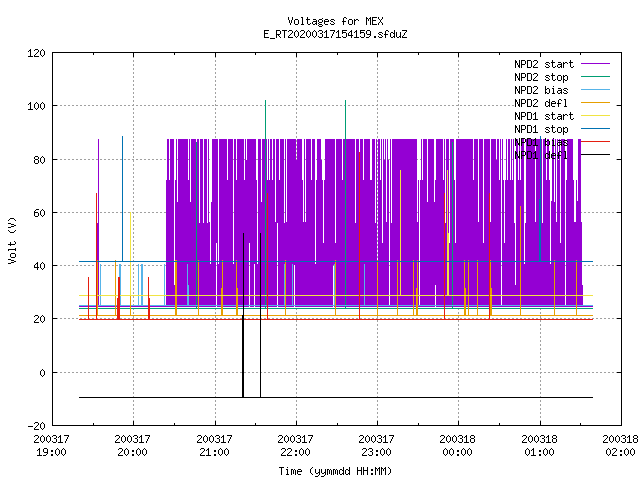Viewport: 640px width, 480px height.
Task: Click the light blue NPD2 bias legend line
Action: (595, 89)
